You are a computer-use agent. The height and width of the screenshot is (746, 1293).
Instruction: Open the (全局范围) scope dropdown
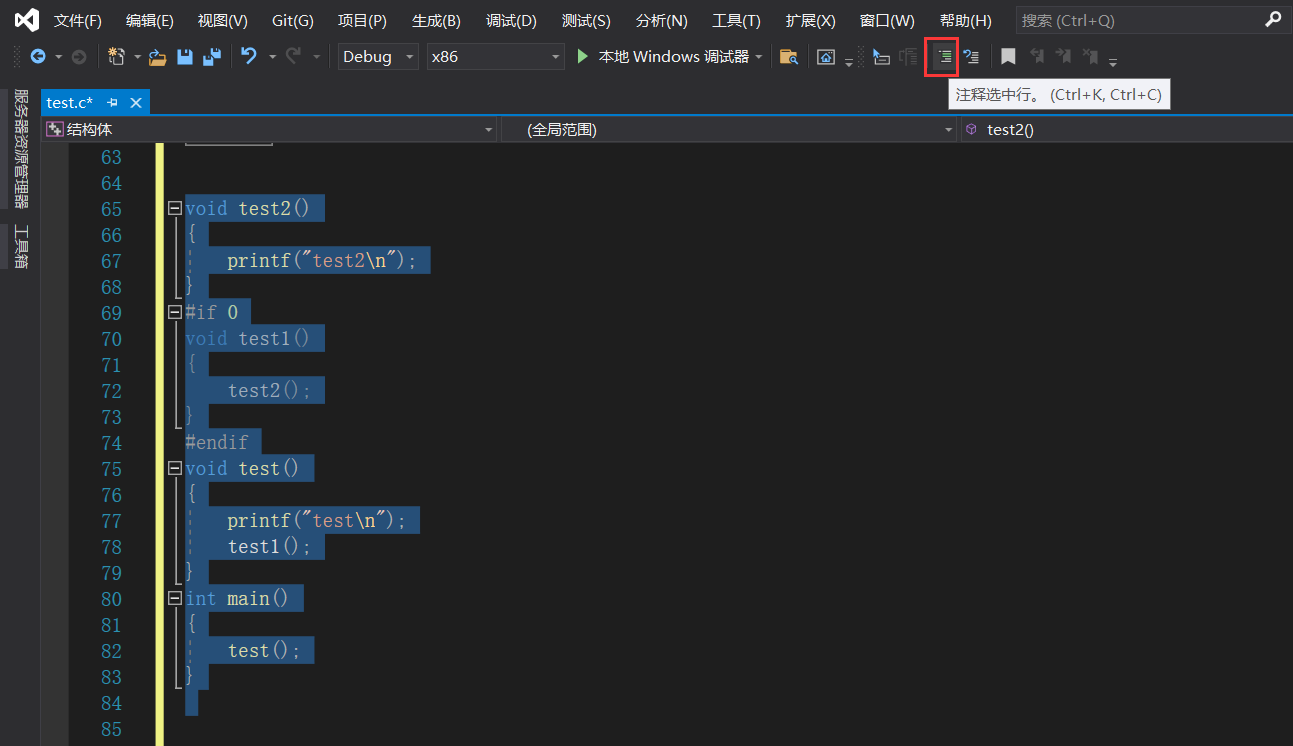pos(728,129)
